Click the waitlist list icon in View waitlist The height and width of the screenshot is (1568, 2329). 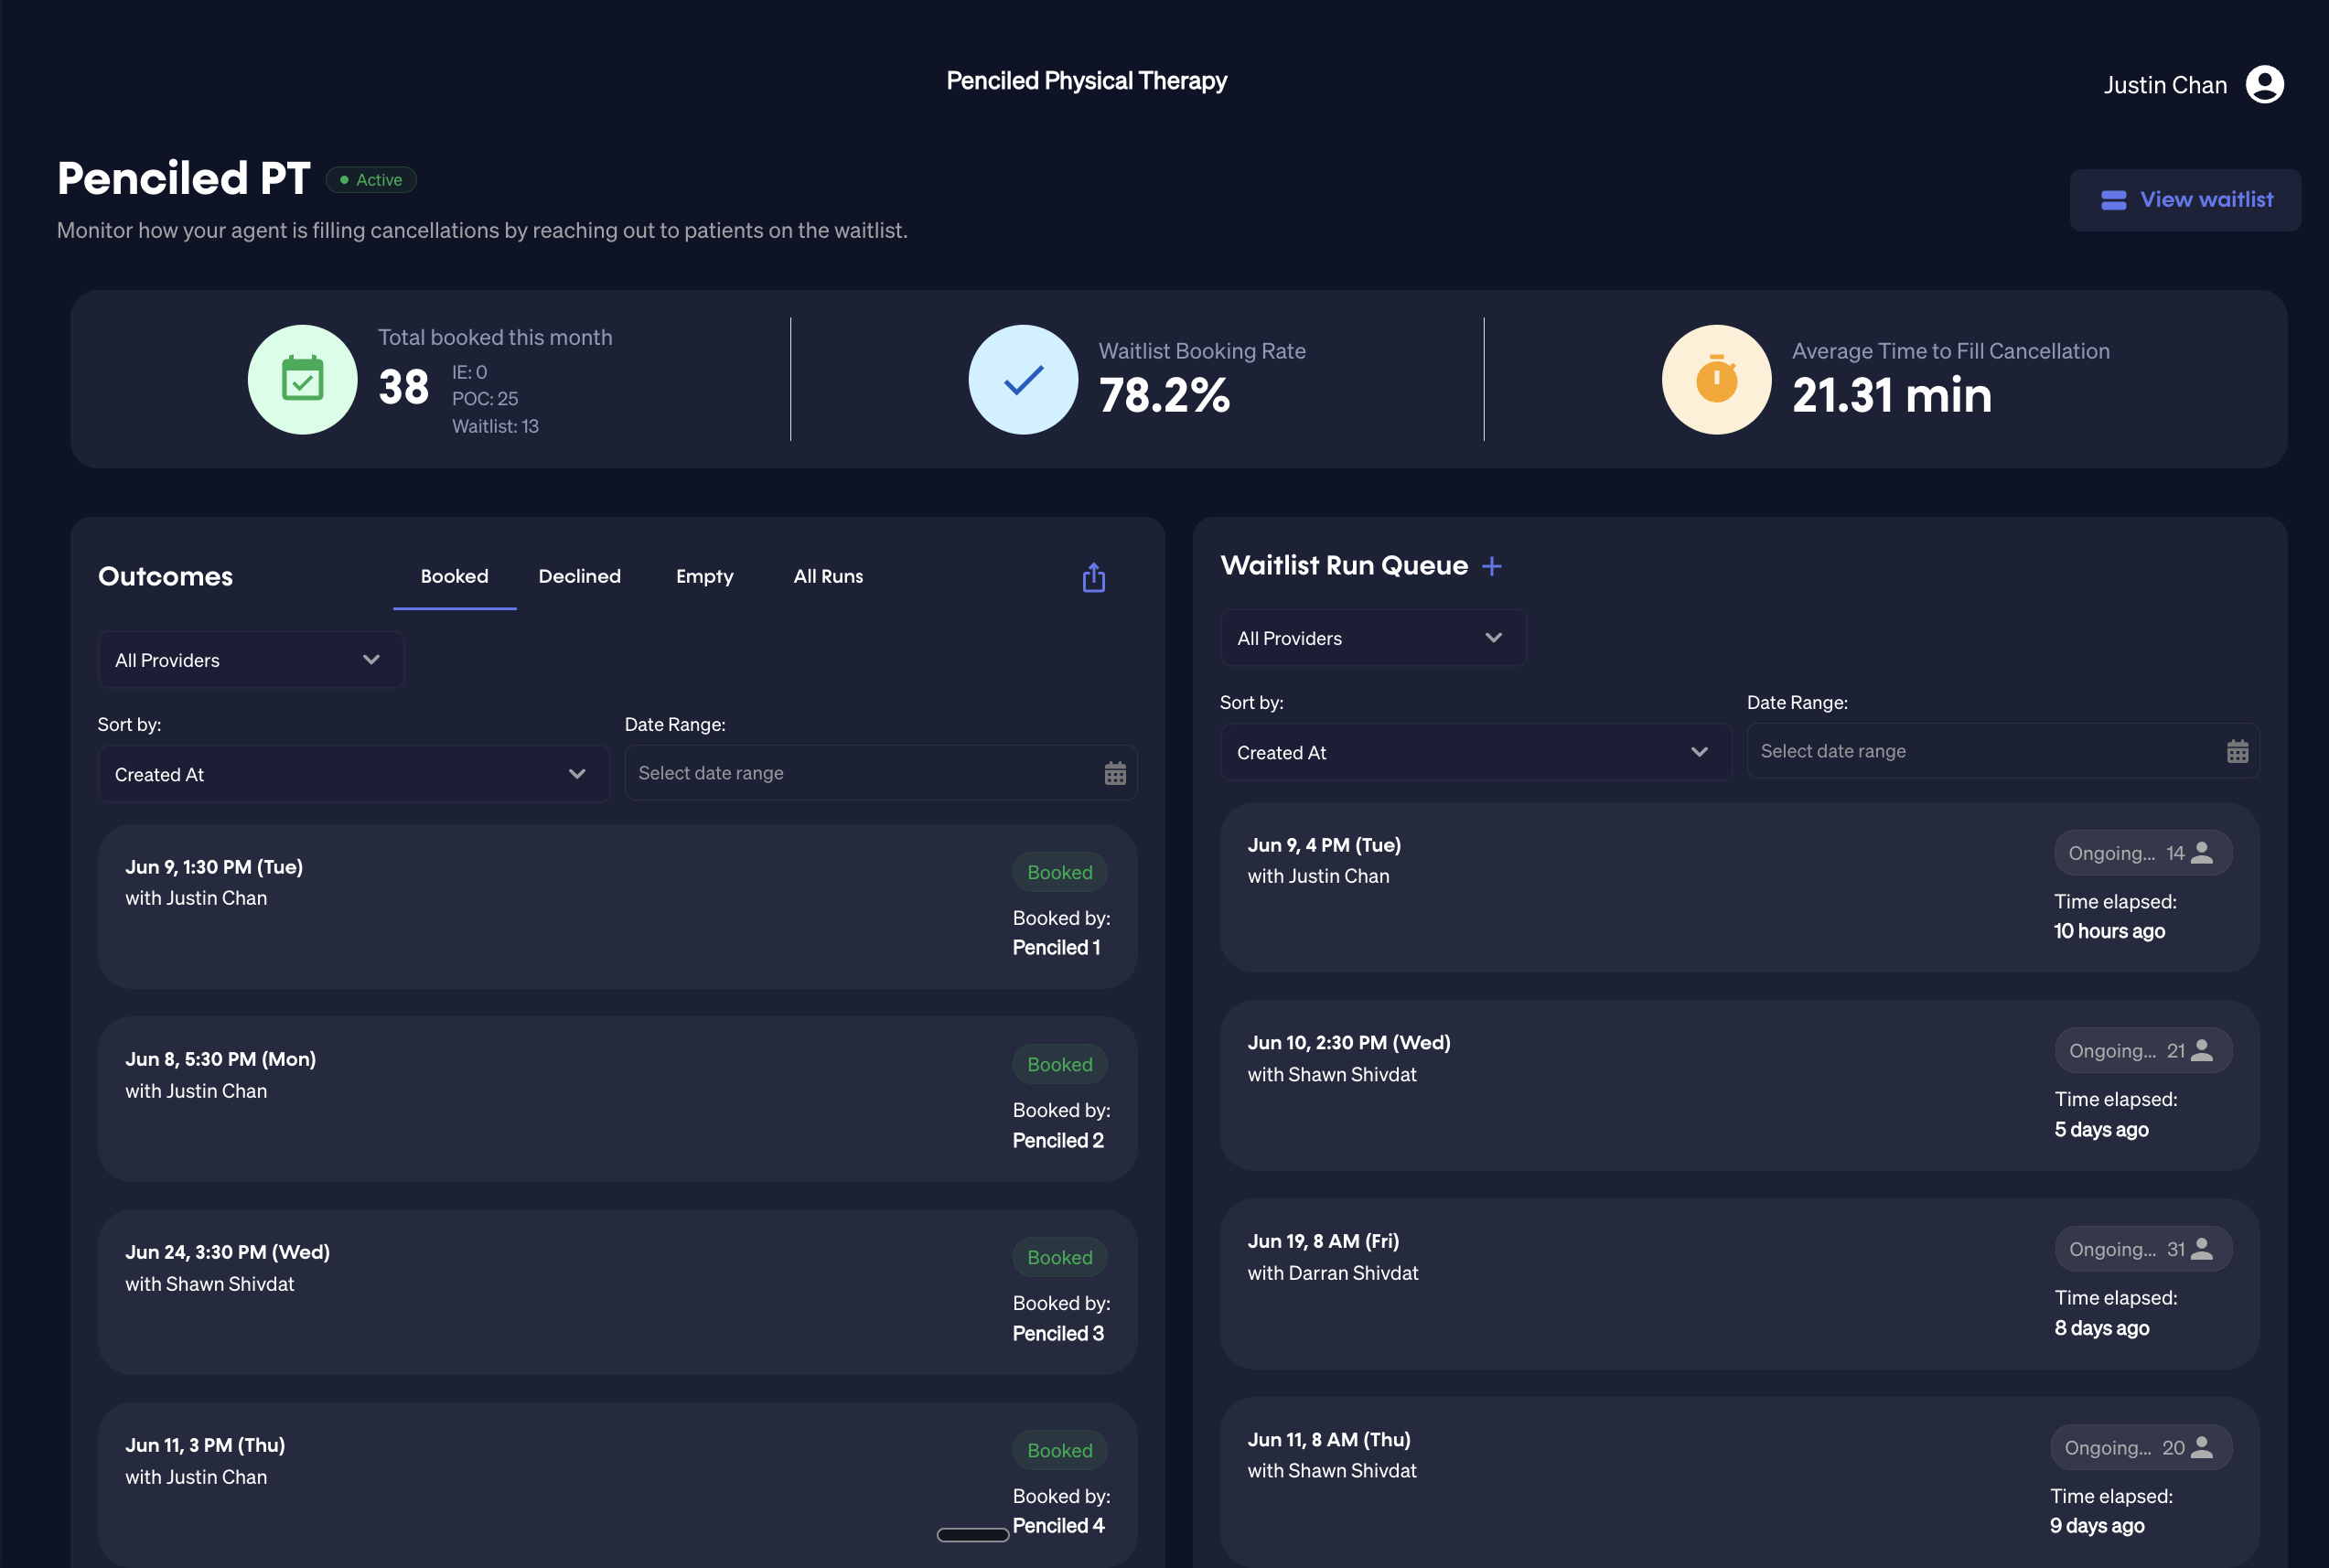pyautogui.click(x=2113, y=200)
